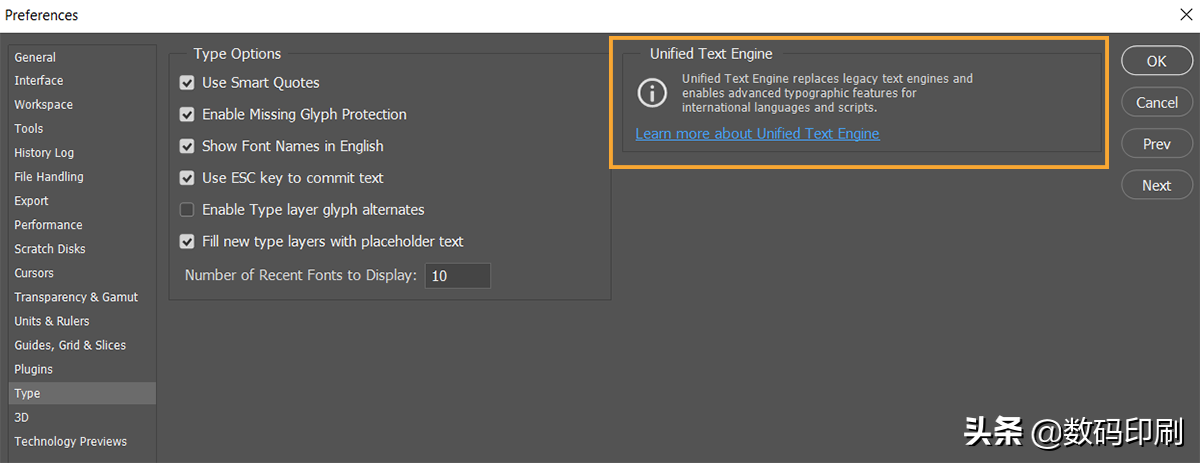Close the Preferences dialog window
The image size is (1200, 463).
pos(1185,15)
